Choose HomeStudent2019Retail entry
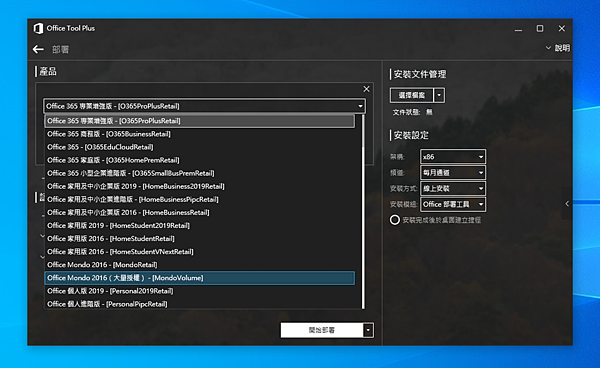The height and width of the screenshot is (368, 600). pyautogui.click(x=199, y=225)
